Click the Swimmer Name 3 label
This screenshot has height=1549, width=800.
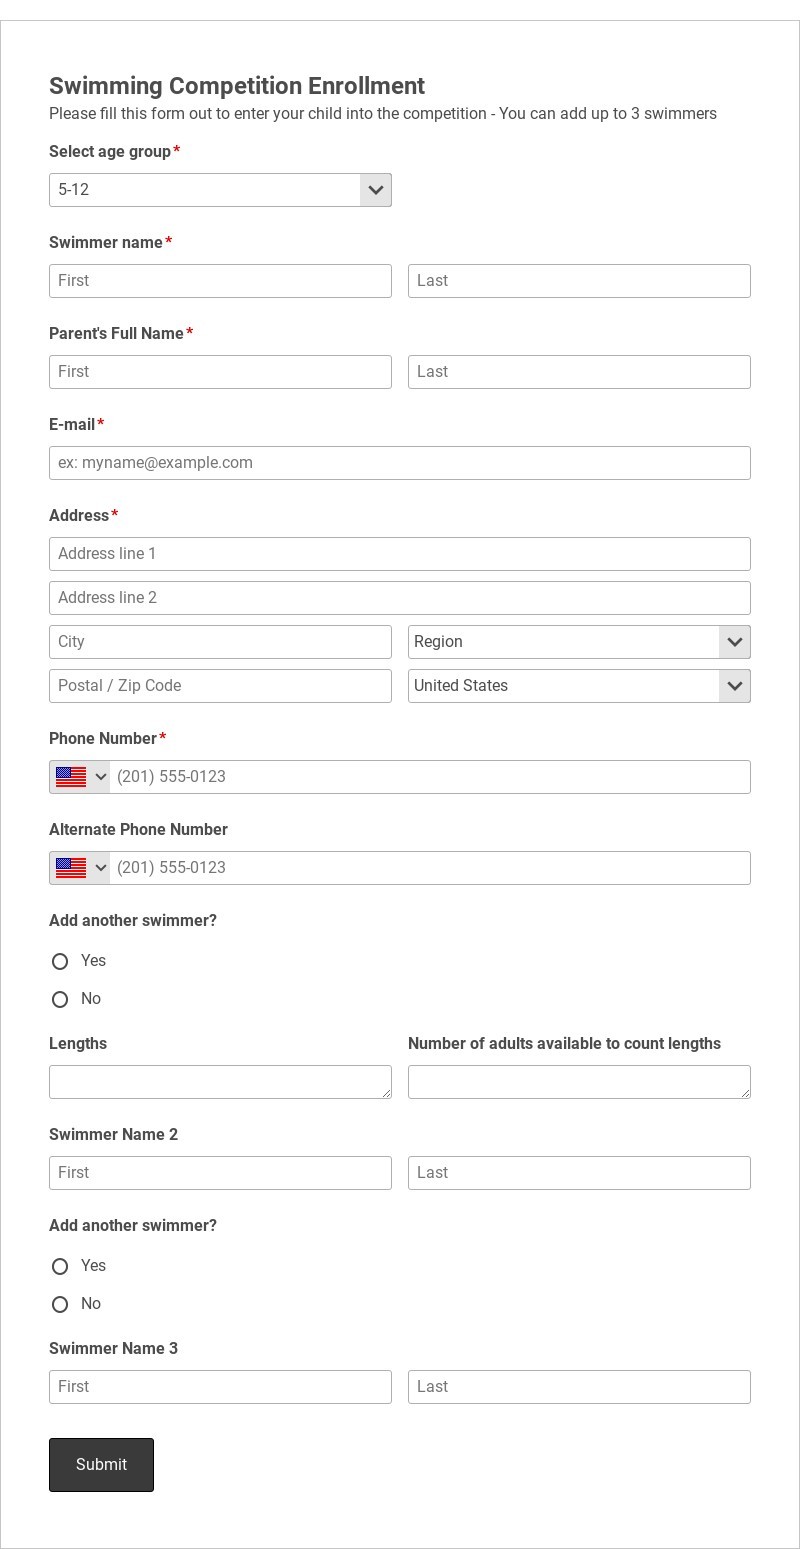click(113, 1349)
